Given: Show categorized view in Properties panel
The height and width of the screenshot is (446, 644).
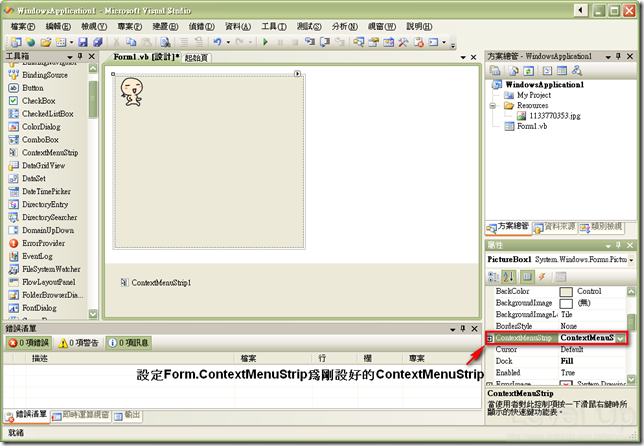Looking at the screenshot, I should coord(493,277).
